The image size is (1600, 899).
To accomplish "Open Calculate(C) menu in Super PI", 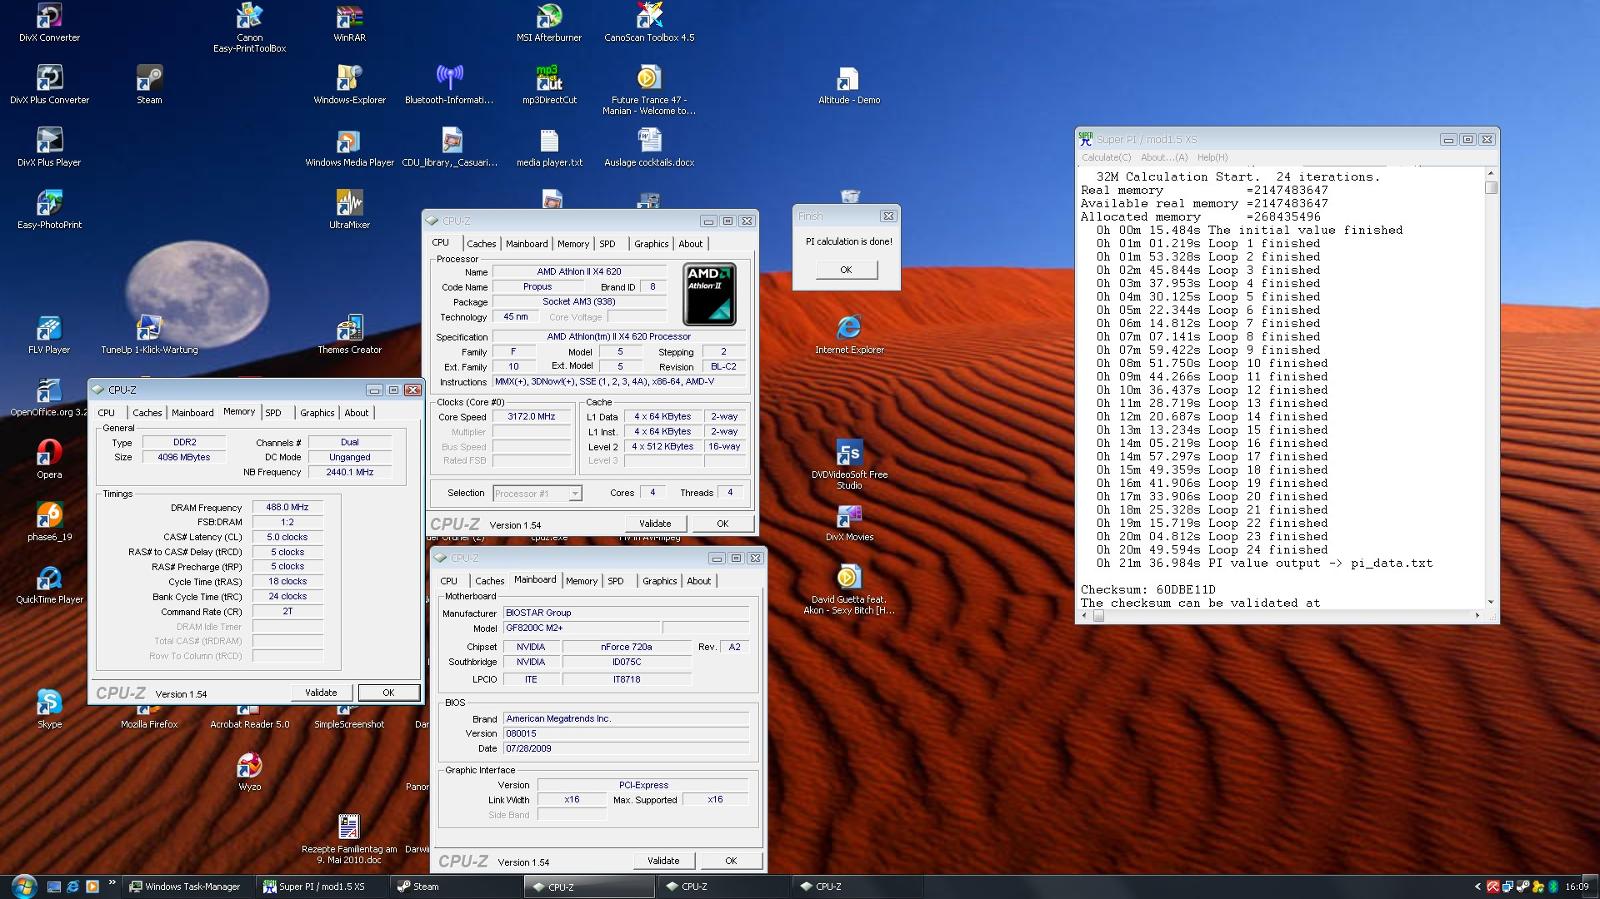I will pos(1106,157).
